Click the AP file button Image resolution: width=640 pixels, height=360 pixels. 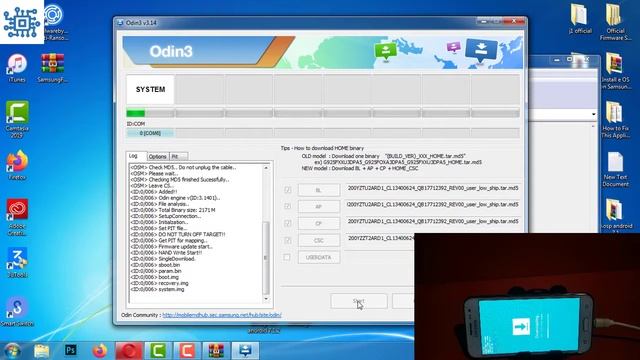[318, 207]
